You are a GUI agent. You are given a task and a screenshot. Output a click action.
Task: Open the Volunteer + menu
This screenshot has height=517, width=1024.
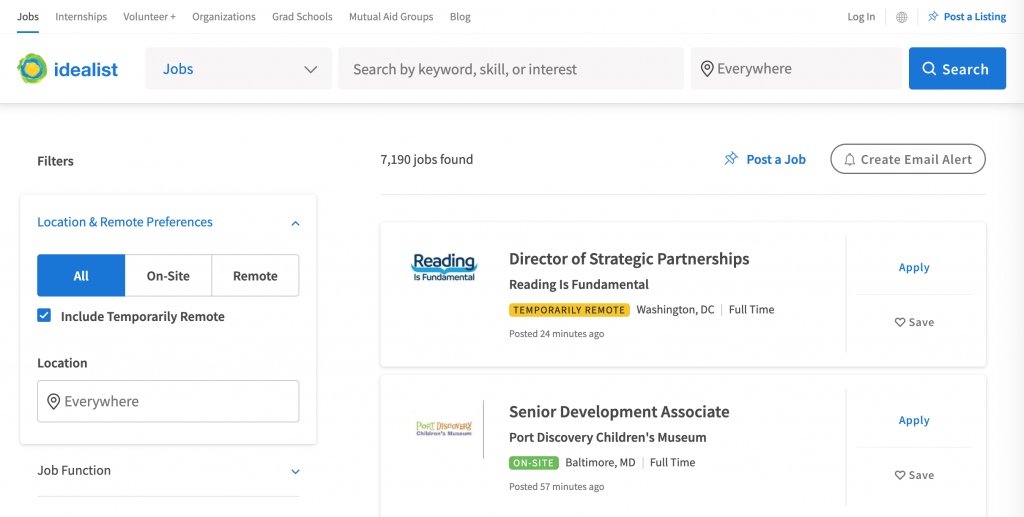[150, 17]
